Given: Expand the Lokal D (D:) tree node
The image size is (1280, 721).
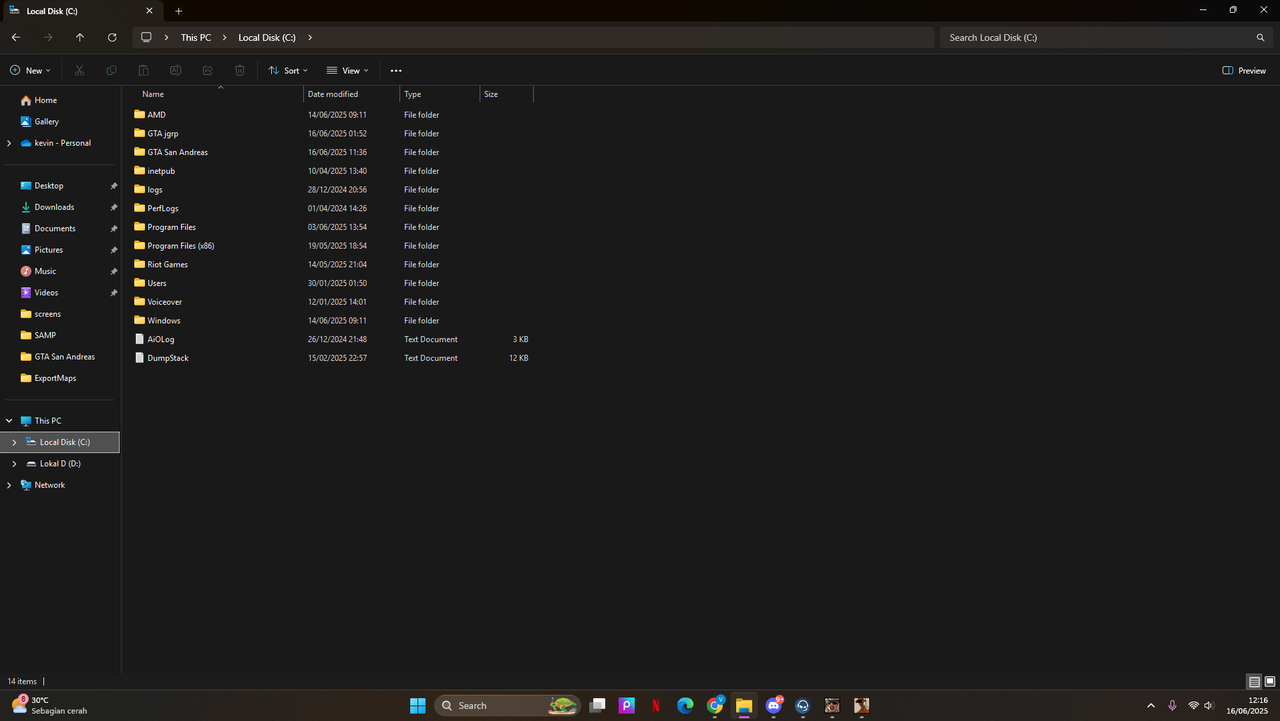Looking at the screenshot, I should coord(14,464).
